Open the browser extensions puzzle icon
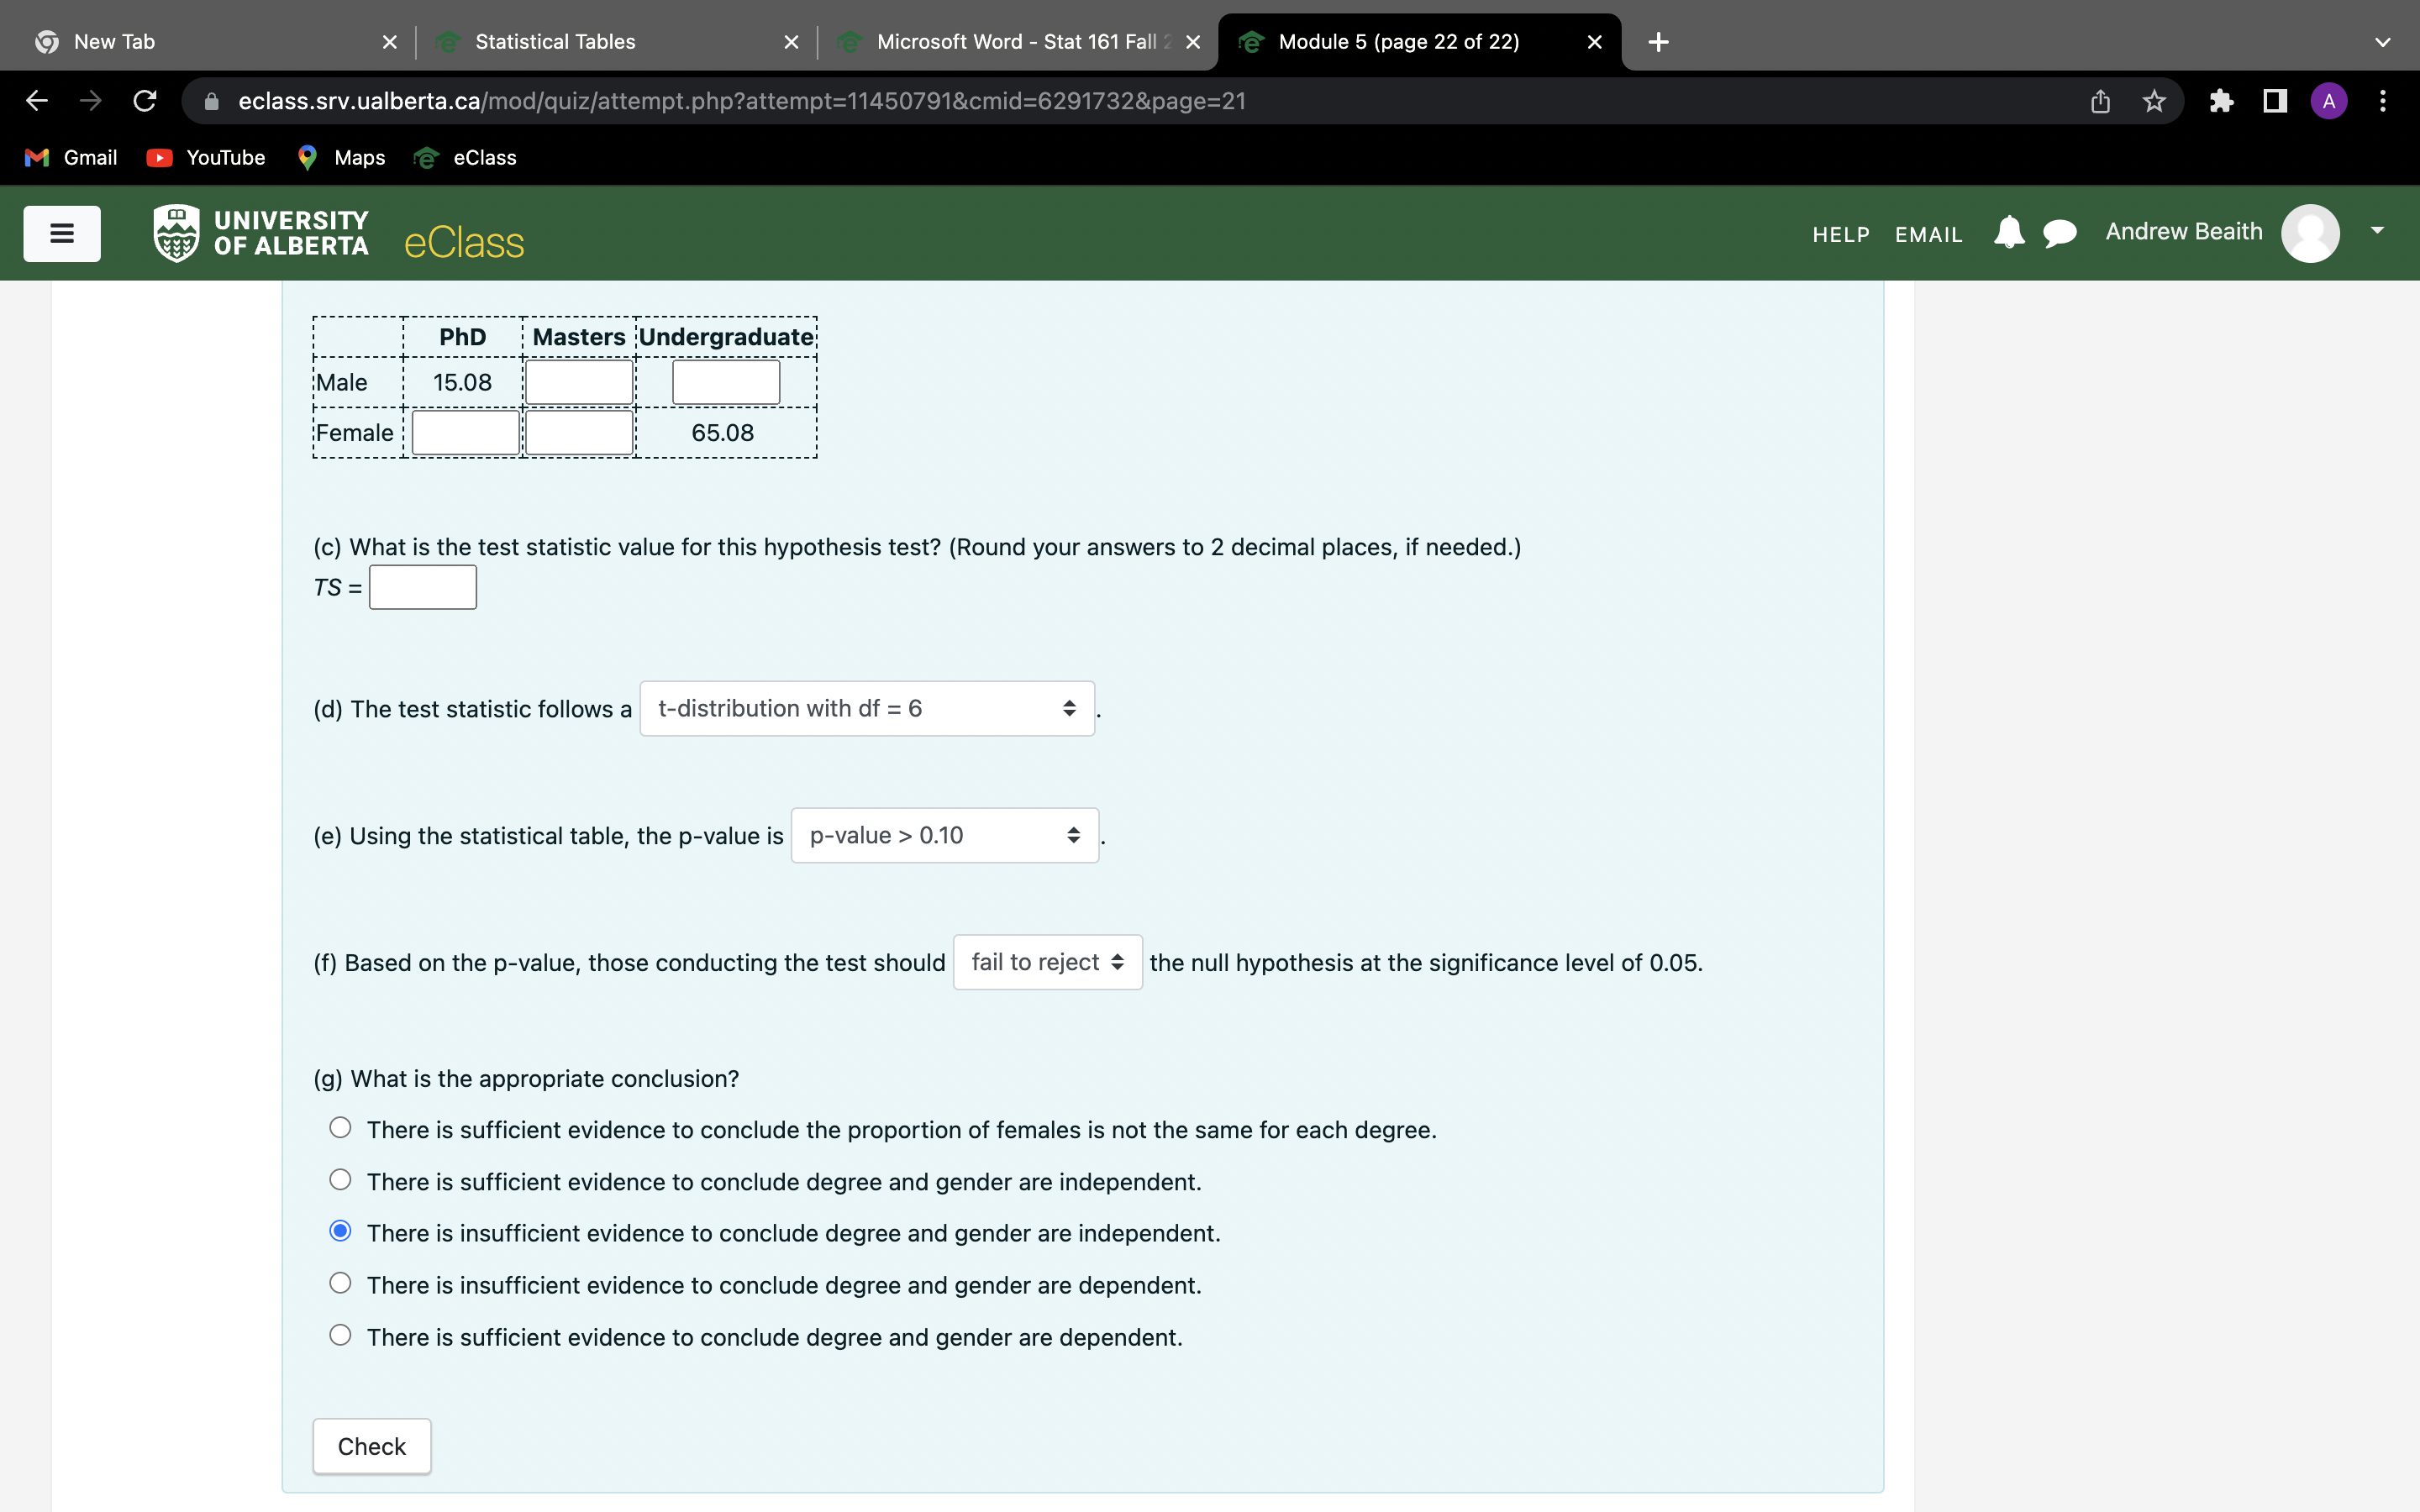This screenshot has width=2420, height=1512. click(2221, 101)
